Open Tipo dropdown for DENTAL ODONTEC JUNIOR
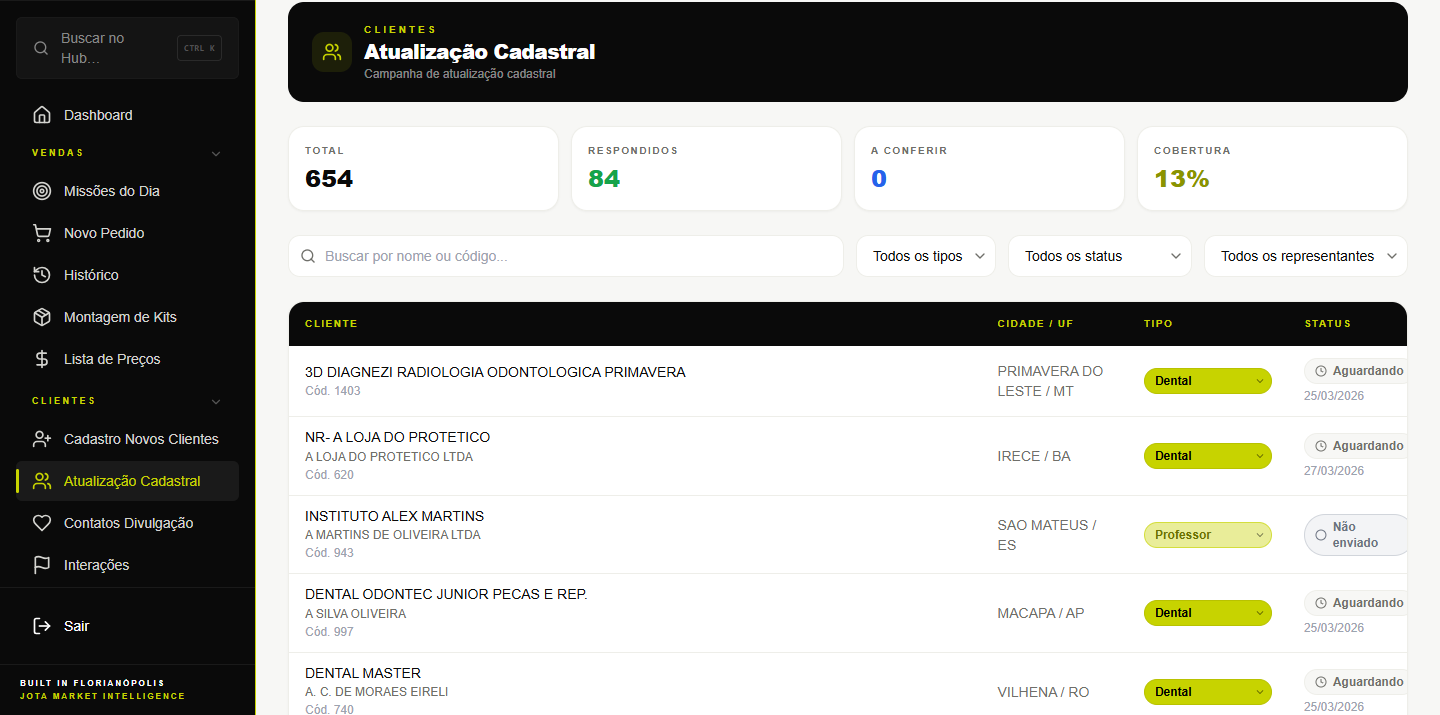 pyautogui.click(x=1208, y=613)
